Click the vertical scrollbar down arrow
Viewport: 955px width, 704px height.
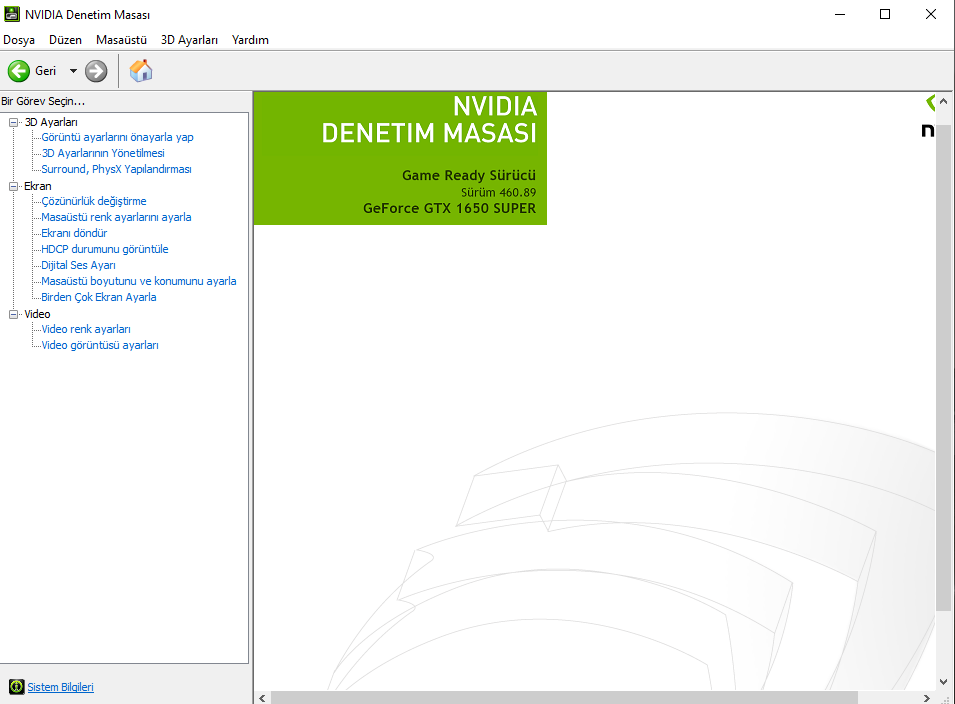(944, 680)
